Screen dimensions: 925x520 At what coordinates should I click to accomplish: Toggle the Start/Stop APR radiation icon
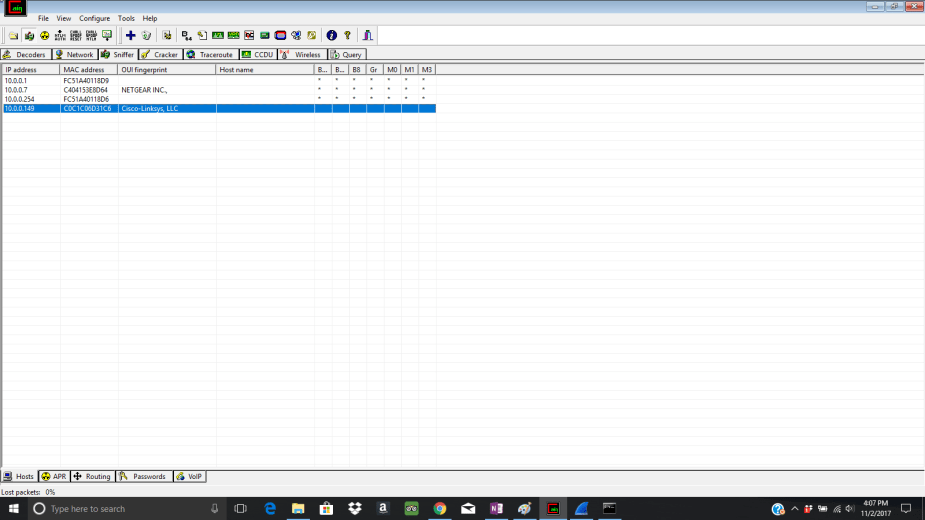pos(45,35)
